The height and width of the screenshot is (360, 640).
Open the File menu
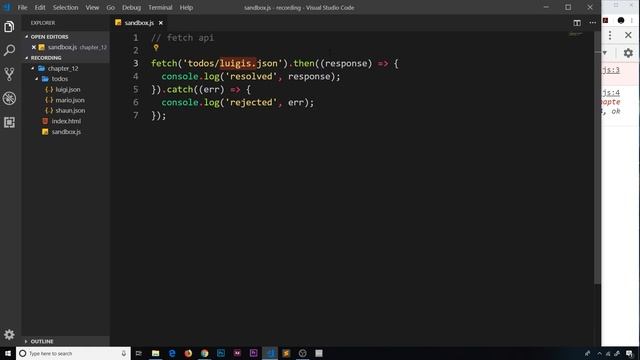tap(22, 7)
